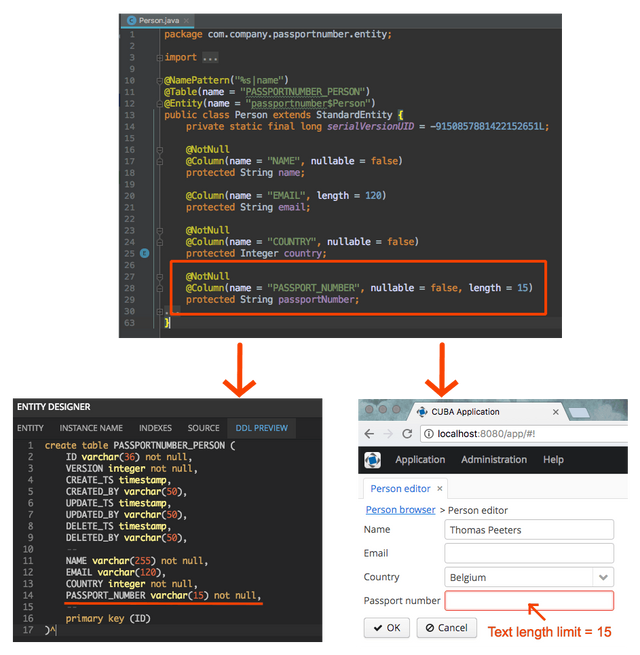Viewport: 640px width, 655px height.
Task: Click the primary key (ID) line
Action: (108, 619)
